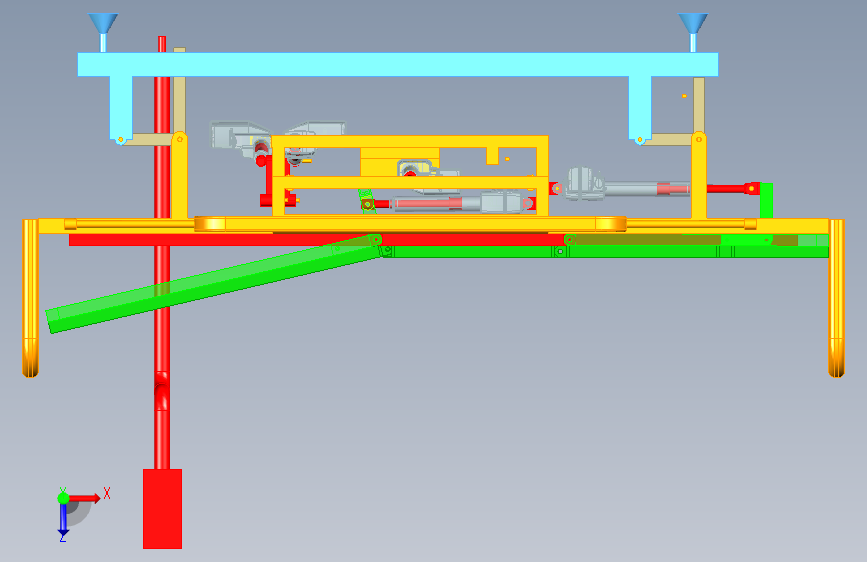Pick the right beige L-bracket
Image resolution: width=867 pixels, height=562 pixels.
coord(698,105)
